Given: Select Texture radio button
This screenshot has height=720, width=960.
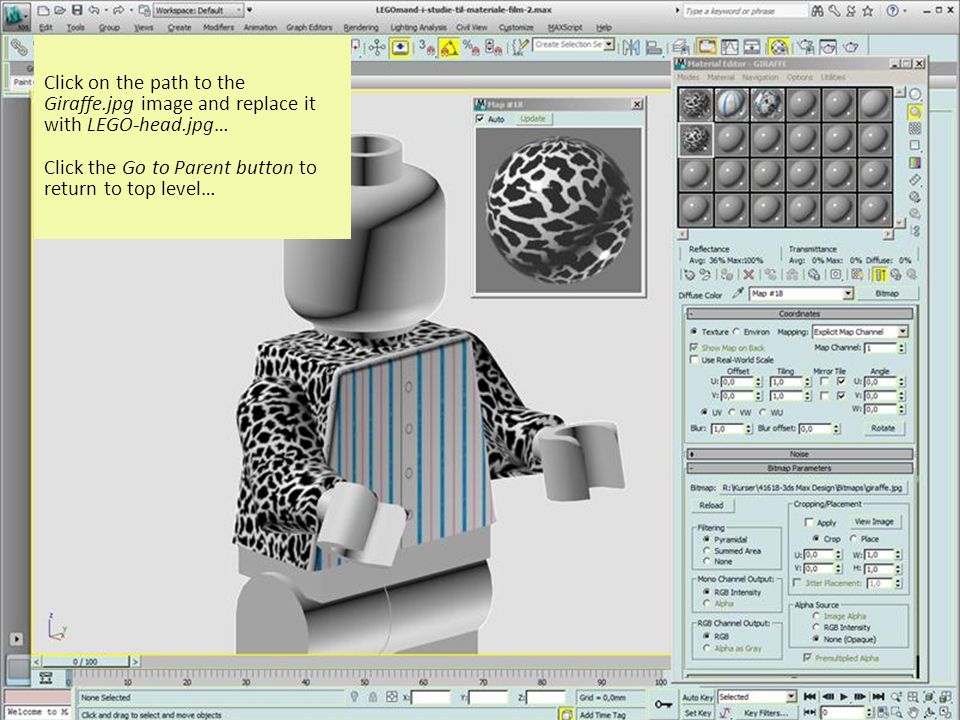Looking at the screenshot, I should click(694, 331).
